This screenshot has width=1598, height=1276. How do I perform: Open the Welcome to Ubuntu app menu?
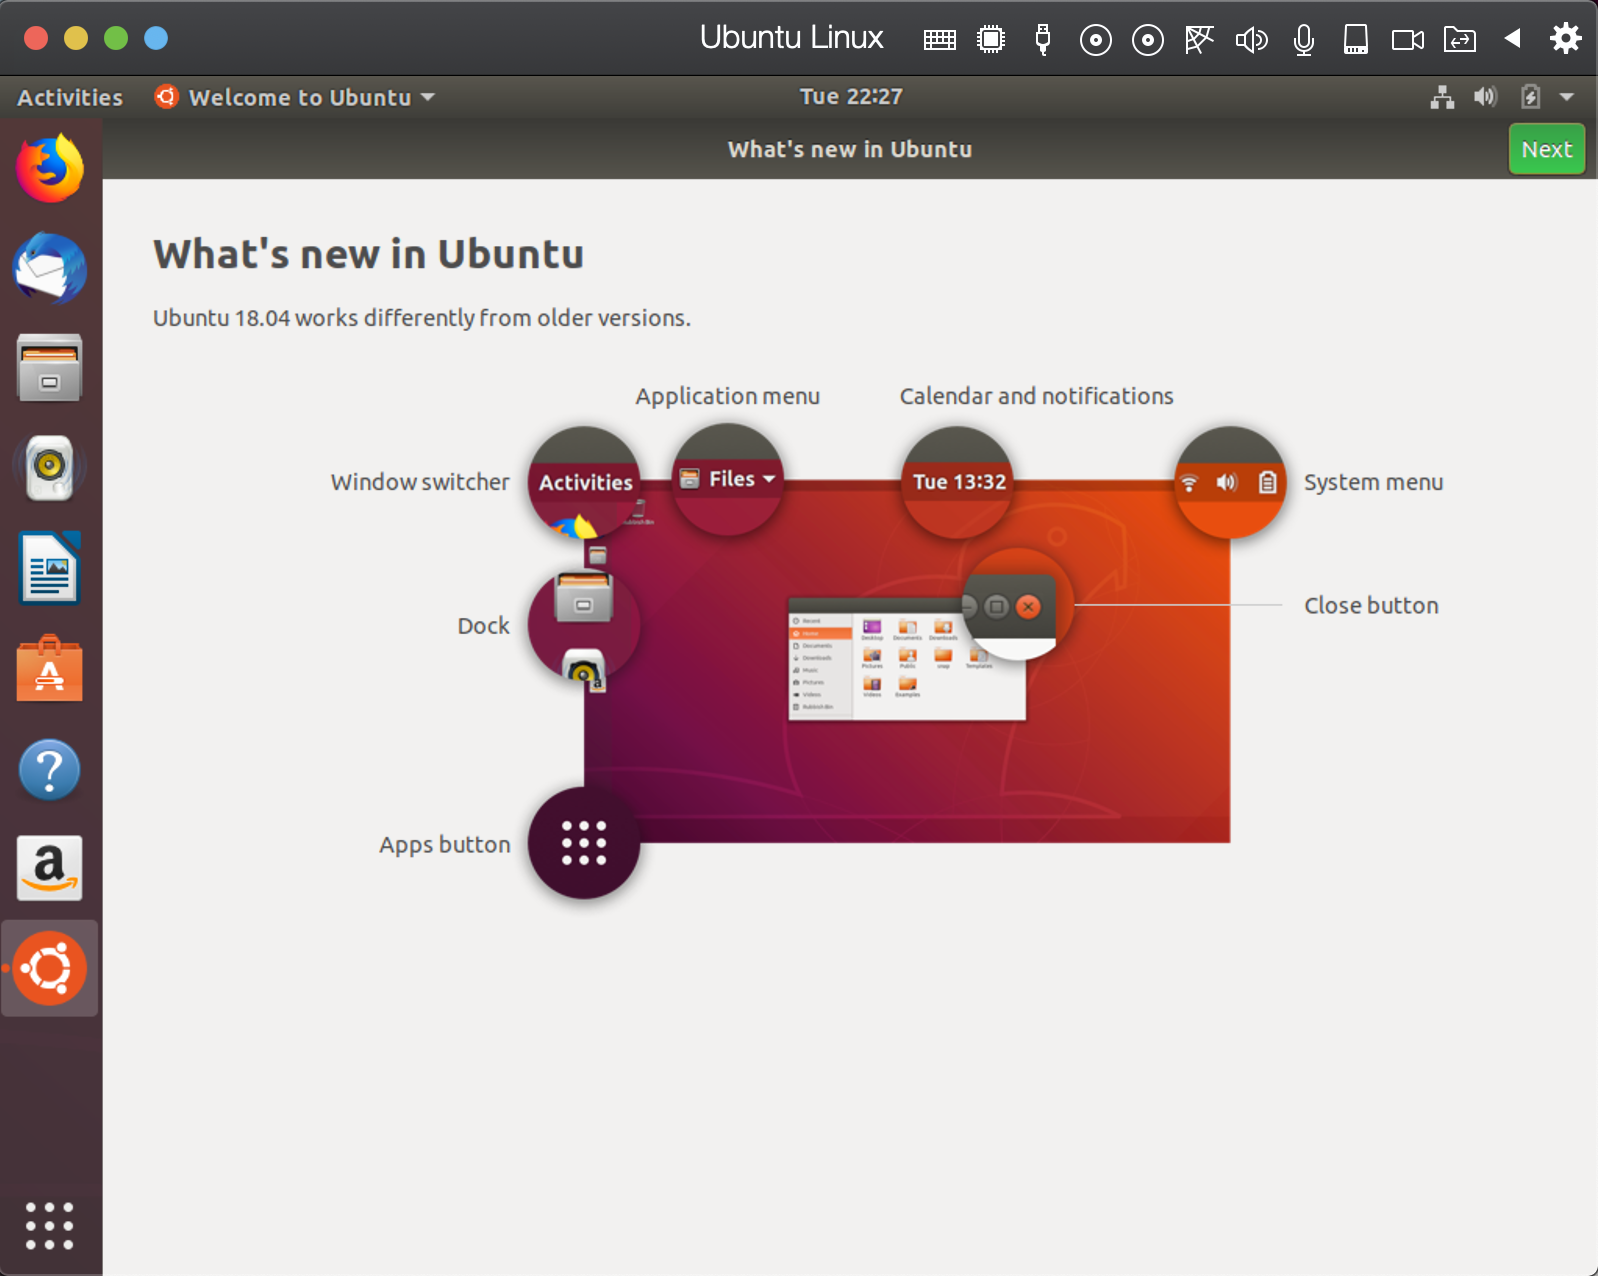tap(295, 97)
